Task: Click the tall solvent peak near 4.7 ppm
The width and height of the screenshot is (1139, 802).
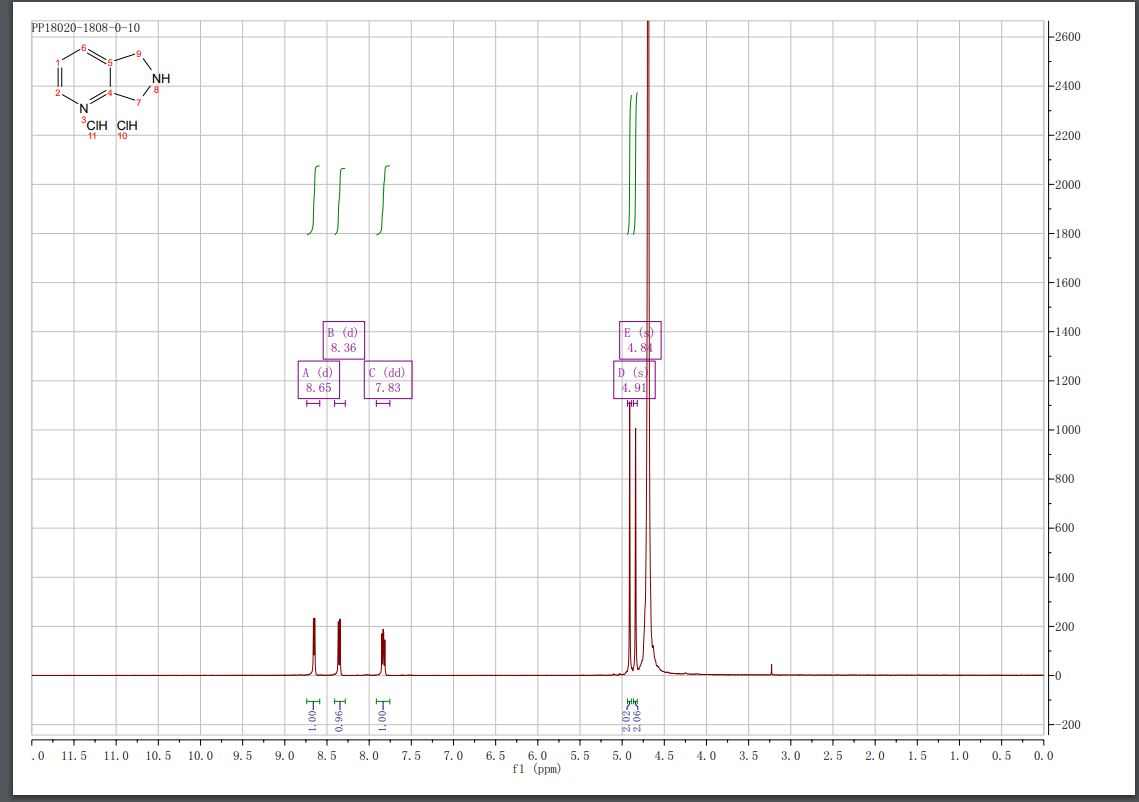Action: point(648,300)
